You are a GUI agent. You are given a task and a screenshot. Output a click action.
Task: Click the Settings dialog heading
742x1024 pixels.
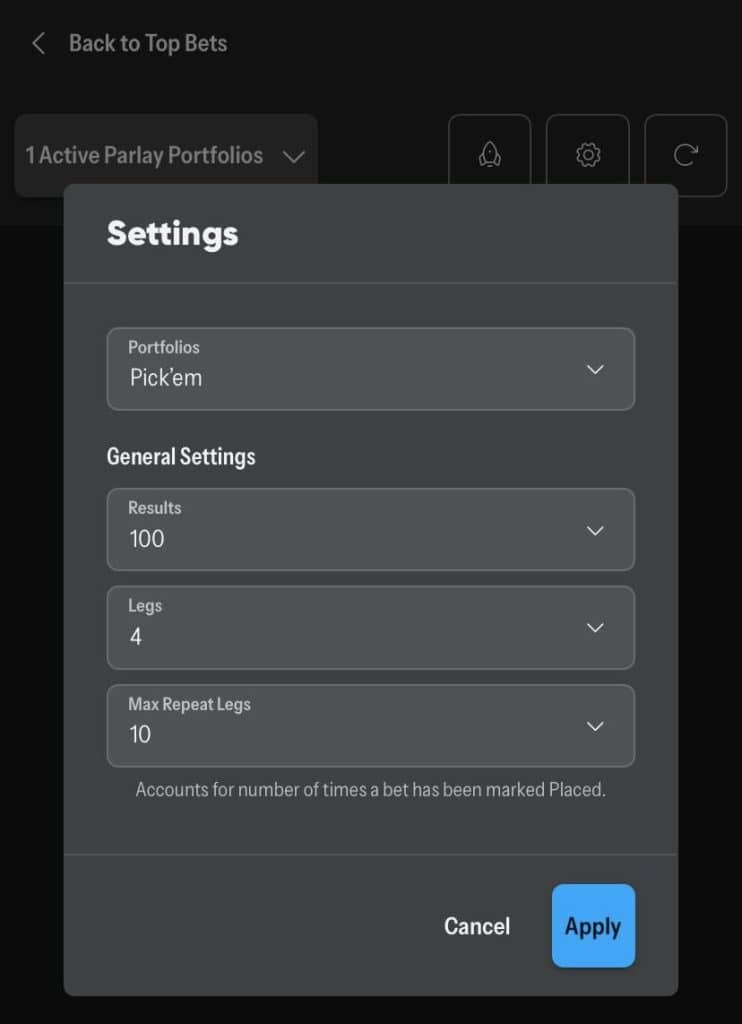tap(173, 233)
